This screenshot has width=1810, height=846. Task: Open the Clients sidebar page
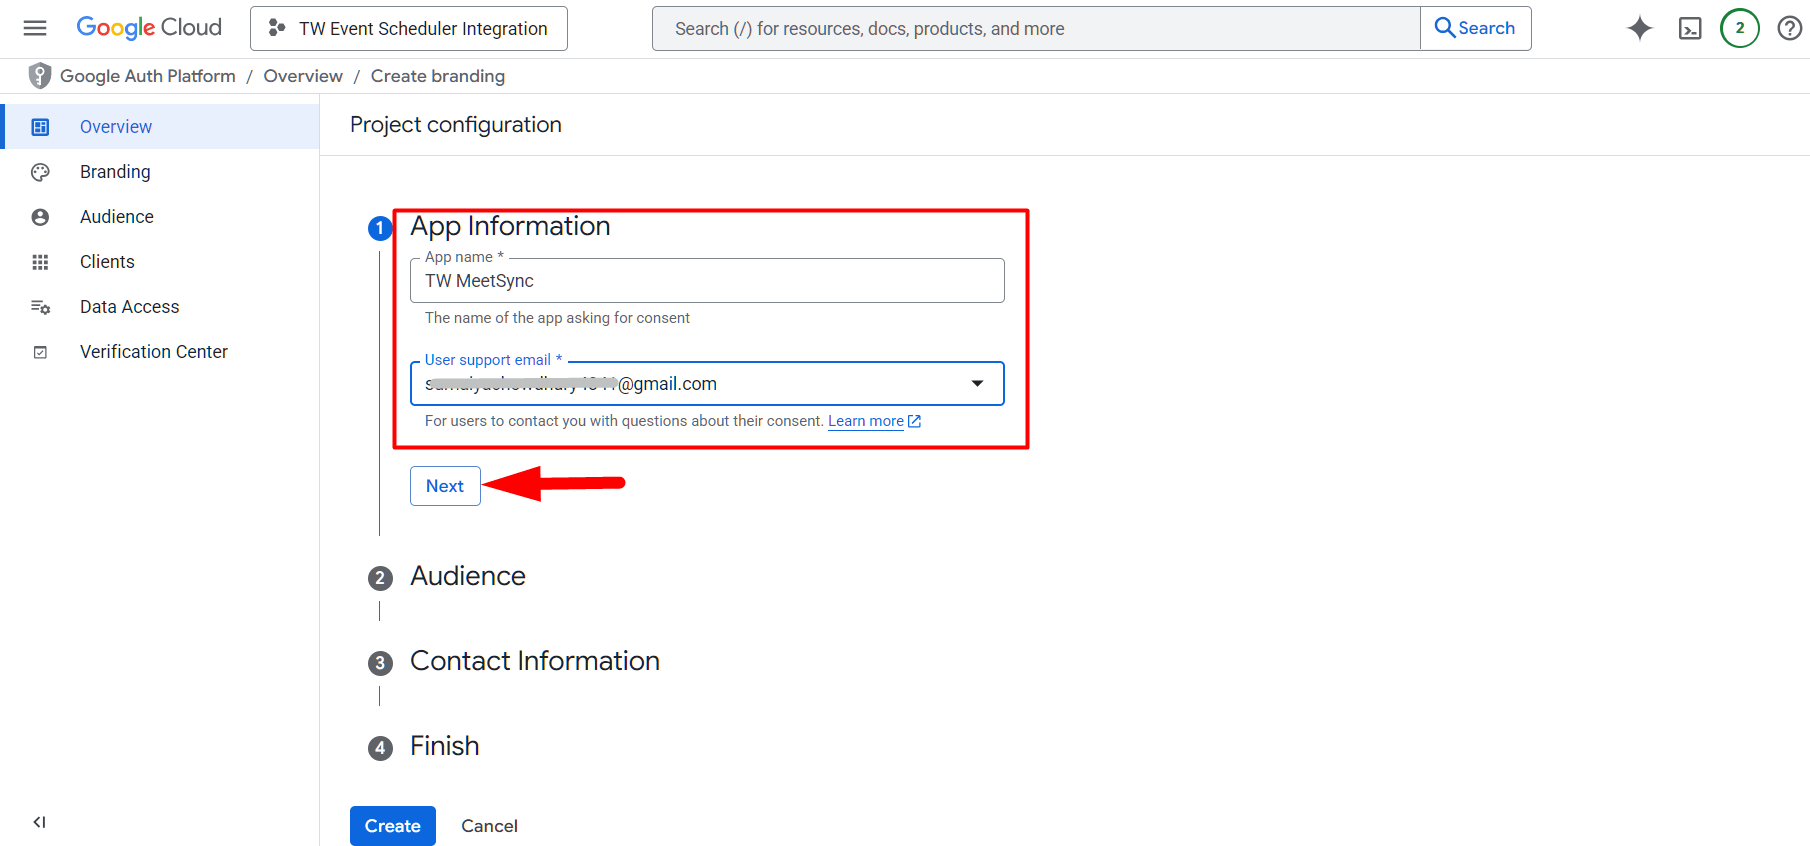[x=160, y=262]
